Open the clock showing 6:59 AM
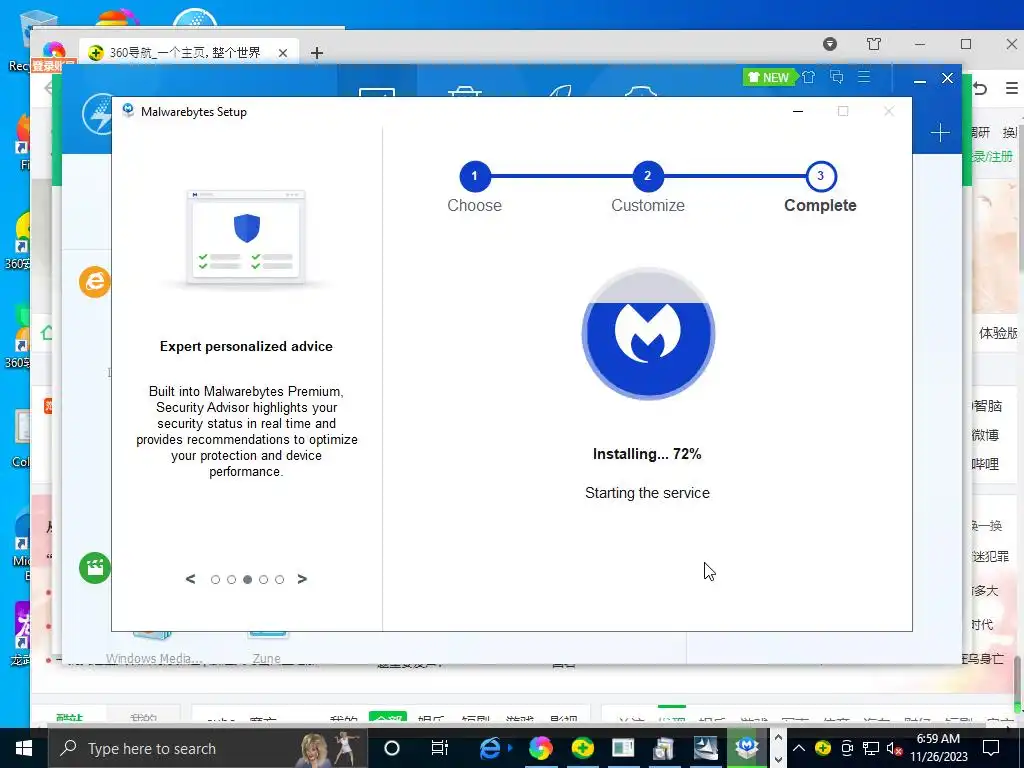 (938, 748)
